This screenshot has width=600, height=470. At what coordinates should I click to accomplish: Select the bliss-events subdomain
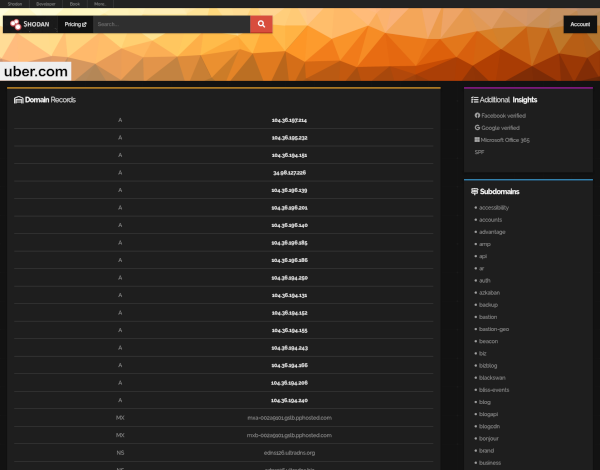494,390
